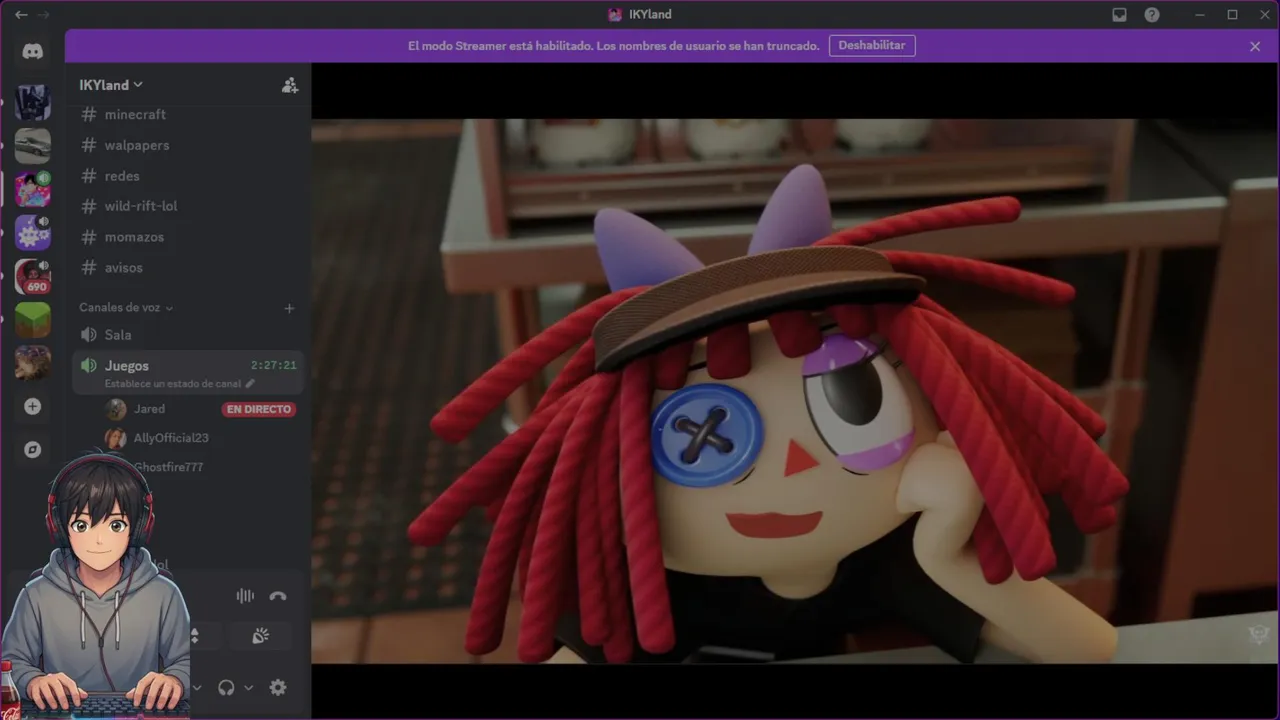This screenshot has width=1280, height=720.
Task: Disconnect from the voice call
Action: (x=278, y=596)
